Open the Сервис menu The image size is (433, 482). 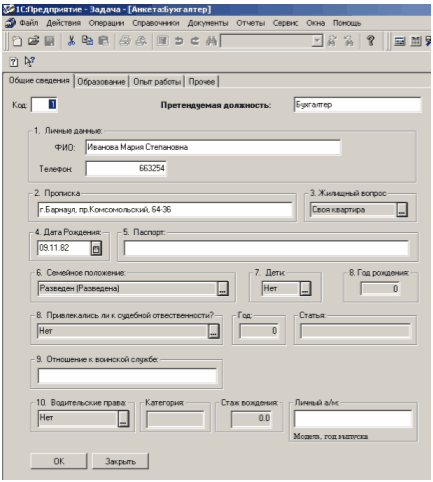(285, 23)
